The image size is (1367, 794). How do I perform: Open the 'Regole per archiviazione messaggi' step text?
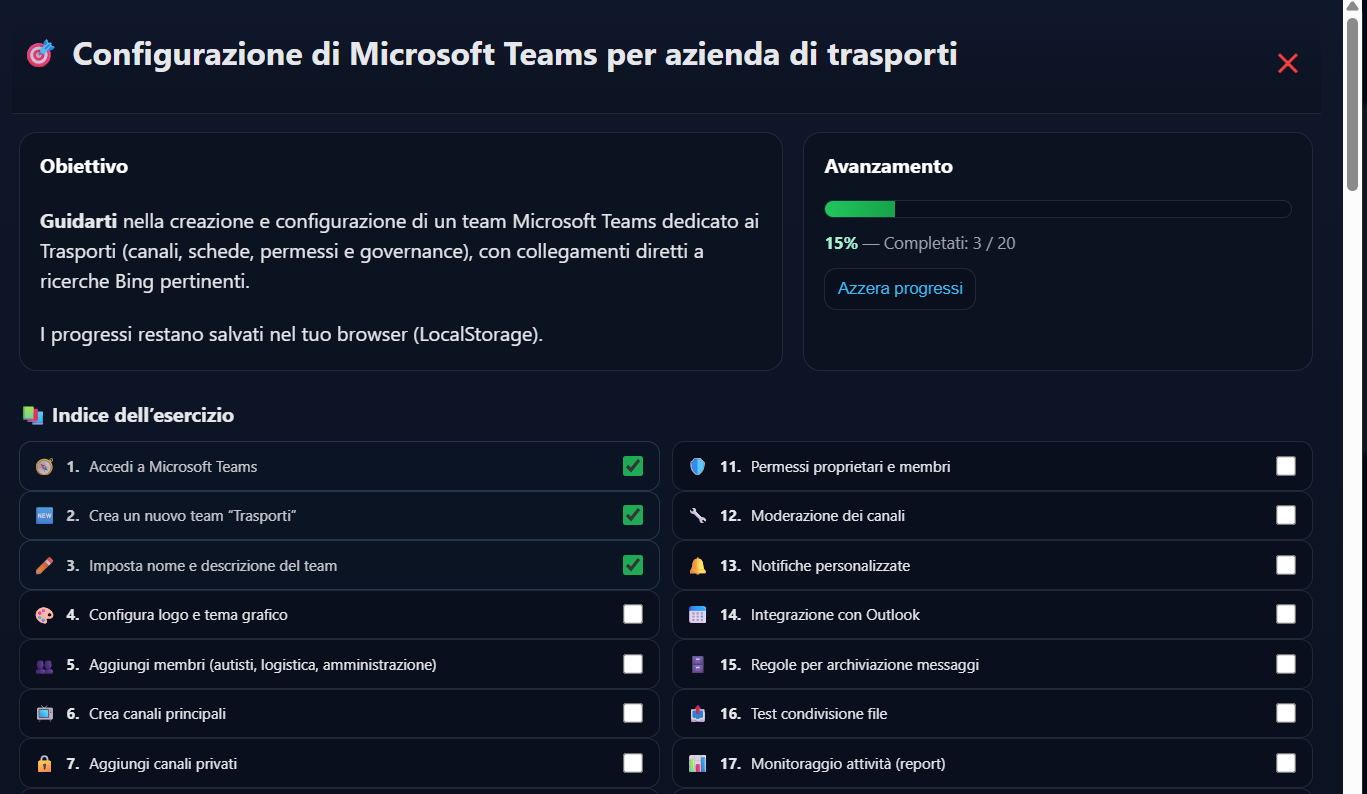pos(865,665)
